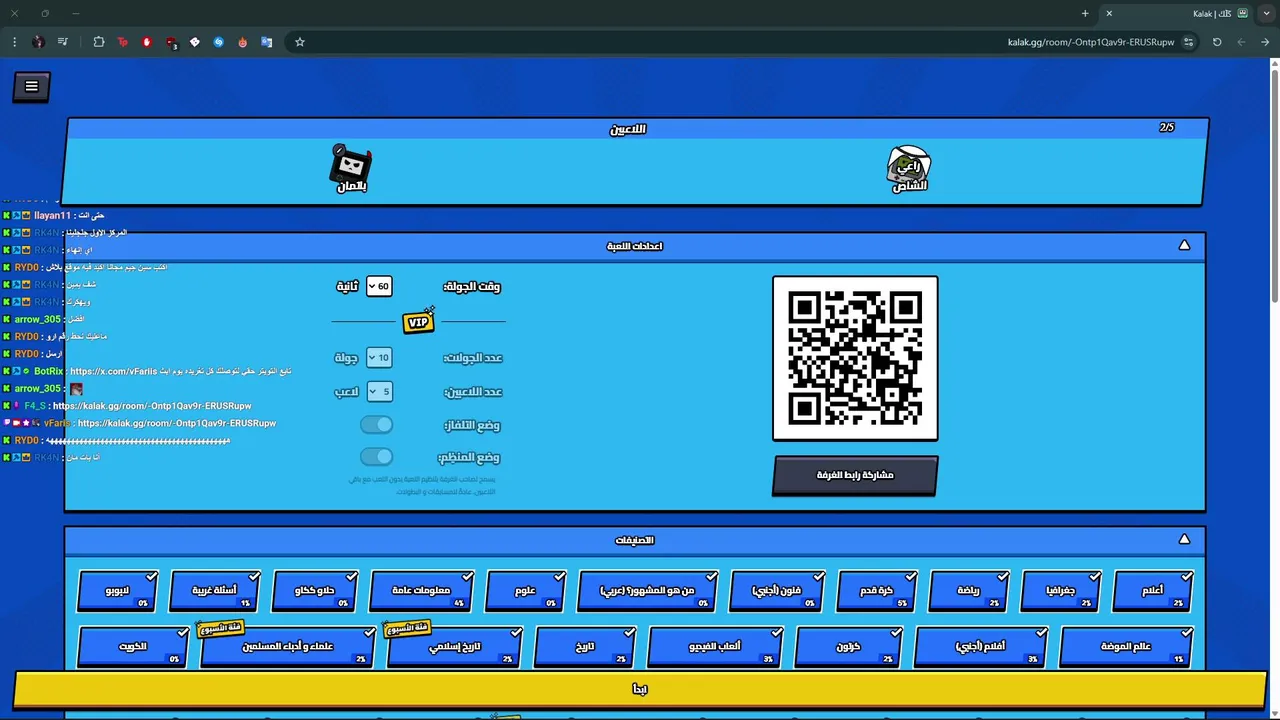Uncheck the تاريخ category
Screen dimensions: 1280x720
(585, 647)
